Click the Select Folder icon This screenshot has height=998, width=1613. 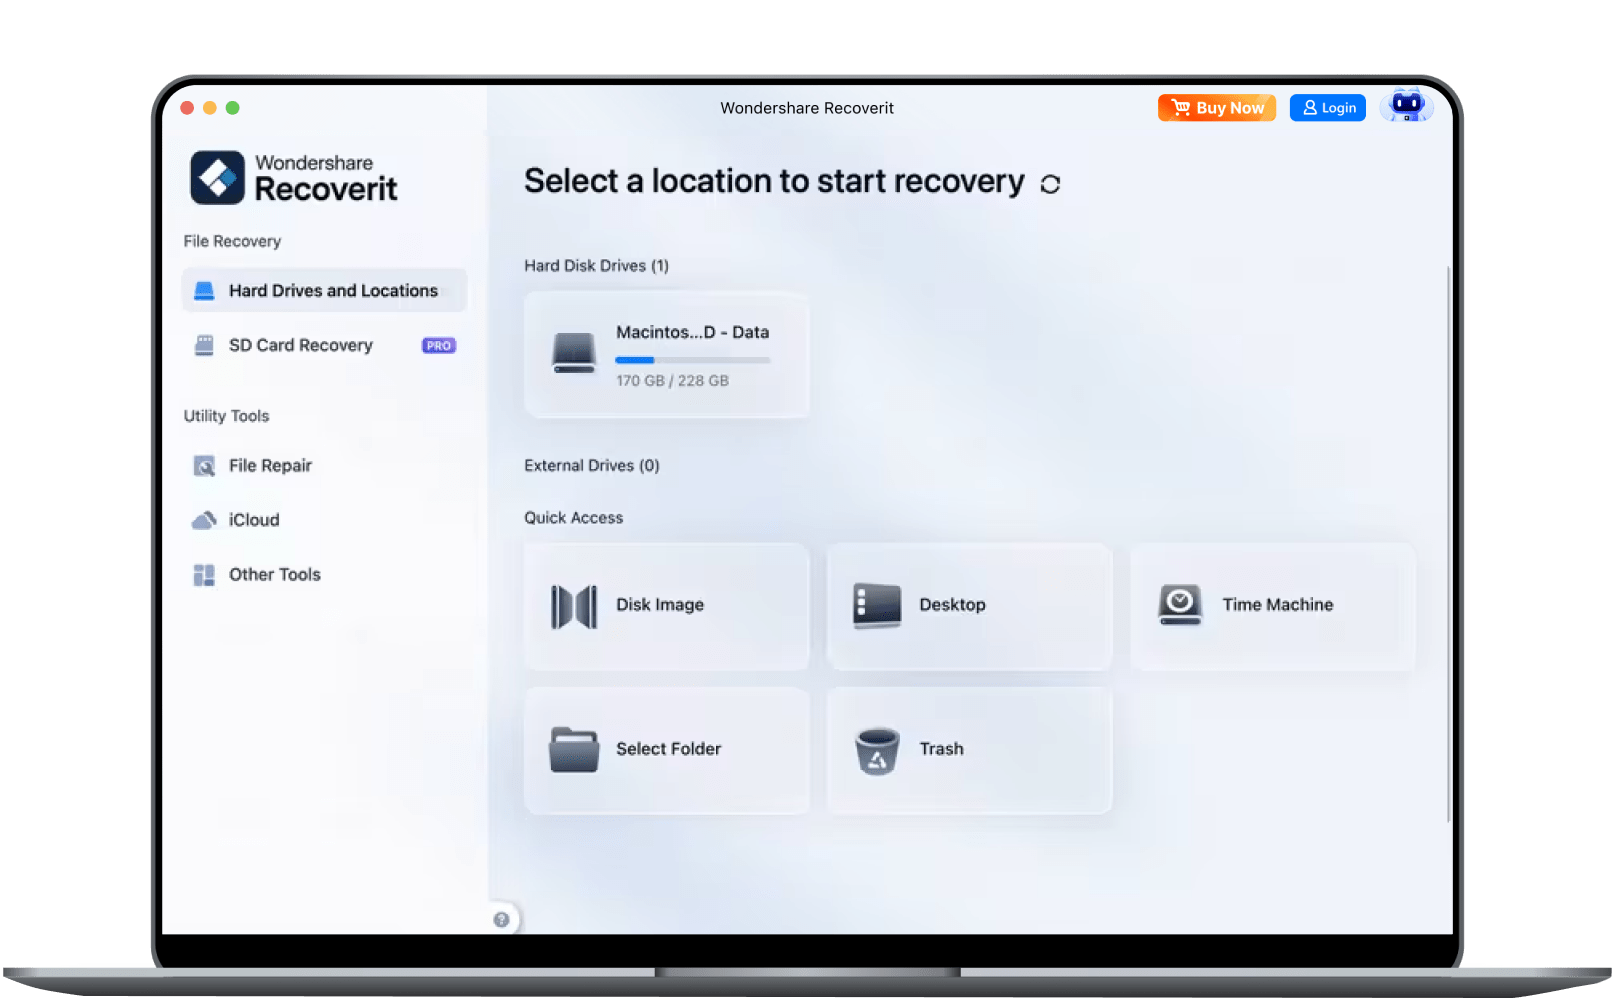574,750
